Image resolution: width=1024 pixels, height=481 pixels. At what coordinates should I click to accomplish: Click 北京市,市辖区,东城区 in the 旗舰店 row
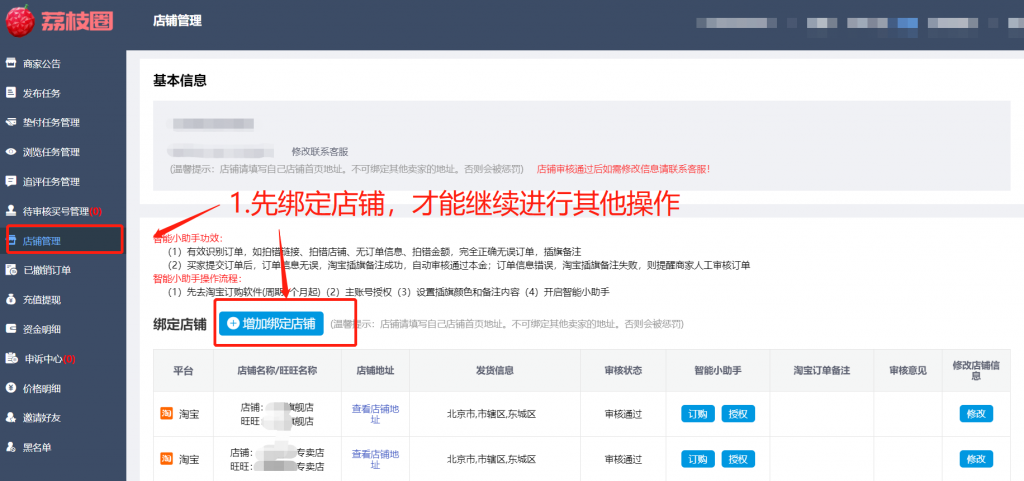[491, 414]
